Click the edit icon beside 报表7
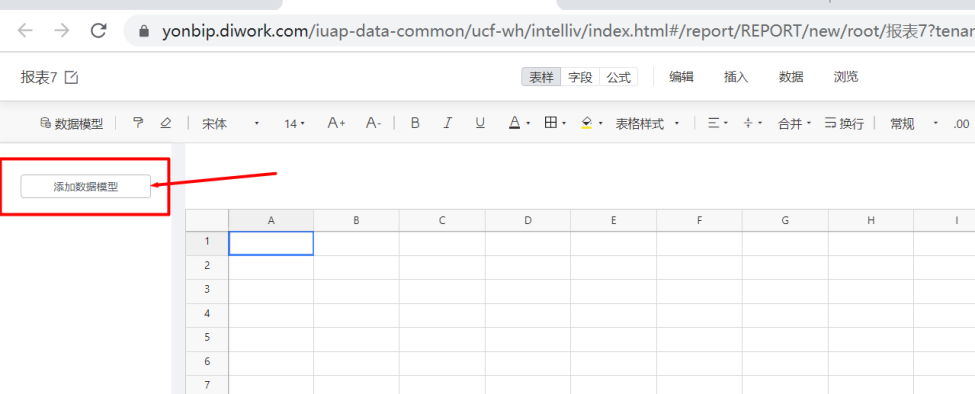Screen dimensions: 975x394 coord(72,78)
